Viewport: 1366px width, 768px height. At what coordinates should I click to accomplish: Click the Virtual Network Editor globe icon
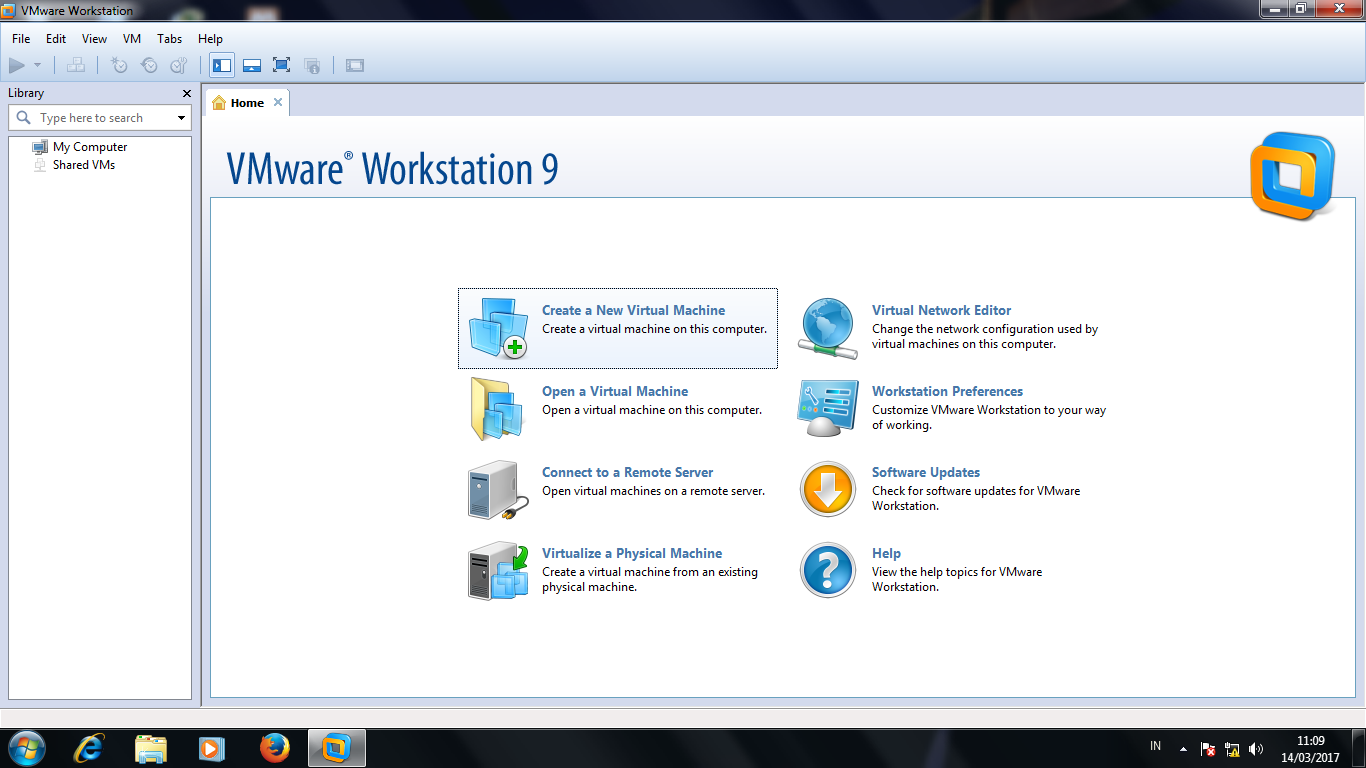click(828, 328)
